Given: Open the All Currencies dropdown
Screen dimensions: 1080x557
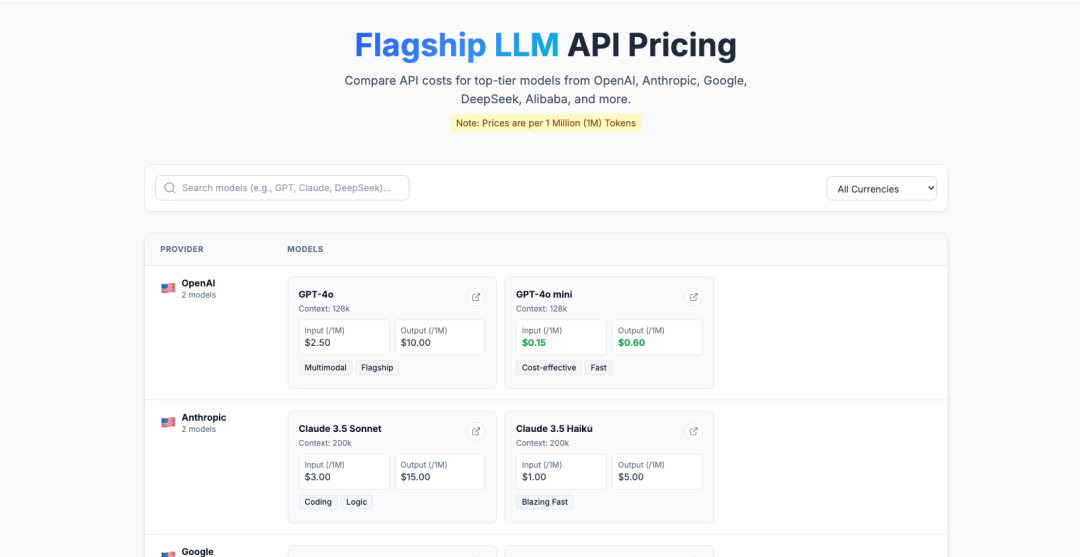Looking at the screenshot, I should pyautogui.click(x=882, y=189).
